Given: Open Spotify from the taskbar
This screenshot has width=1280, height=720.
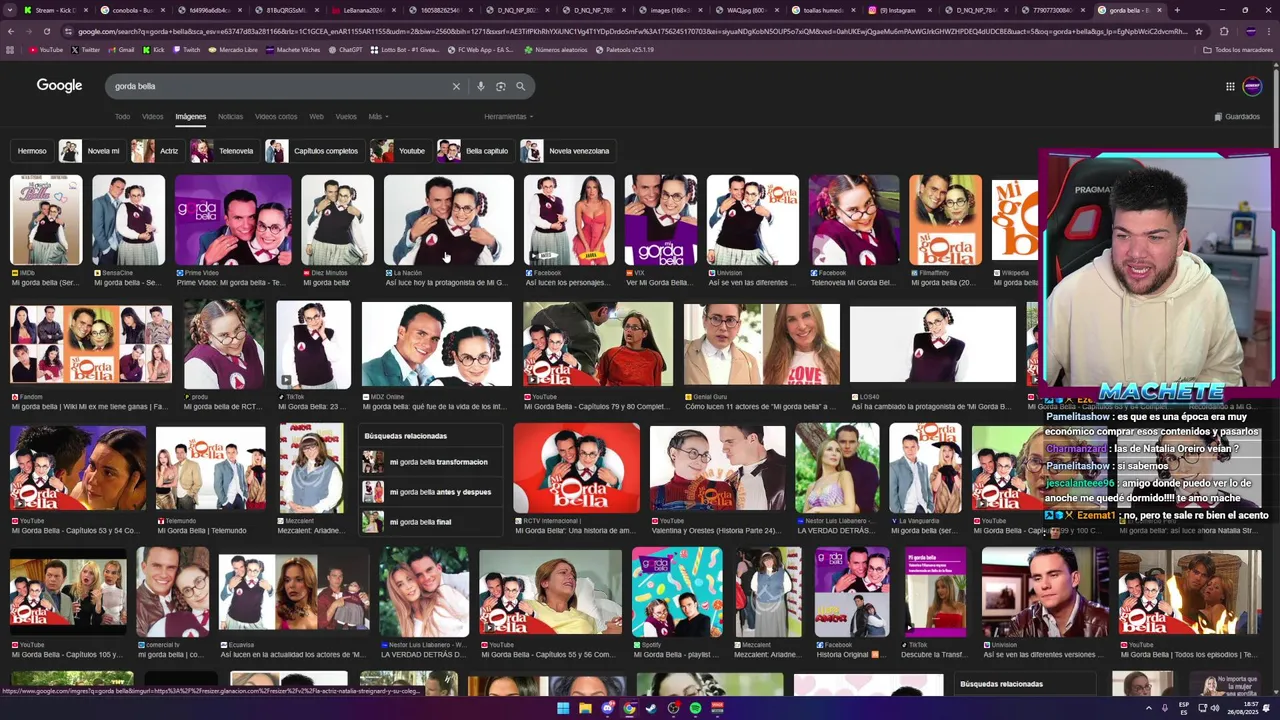Looking at the screenshot, I should [695, 708].
